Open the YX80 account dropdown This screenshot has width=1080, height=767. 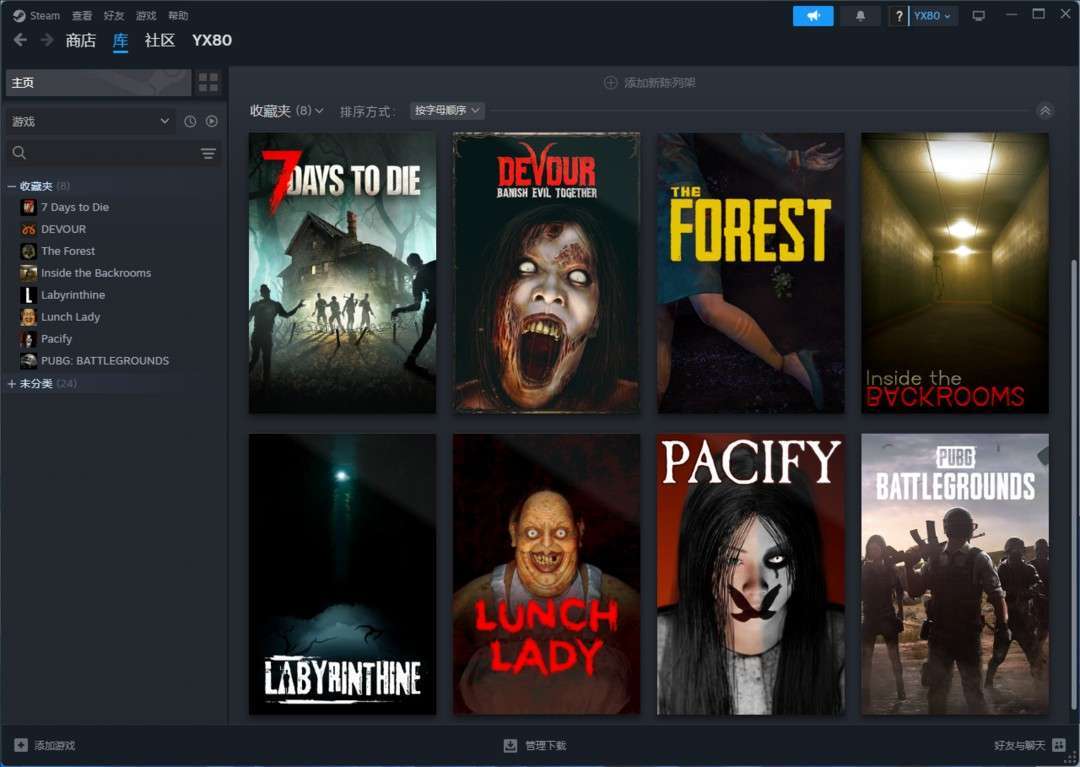coord(932,16)
